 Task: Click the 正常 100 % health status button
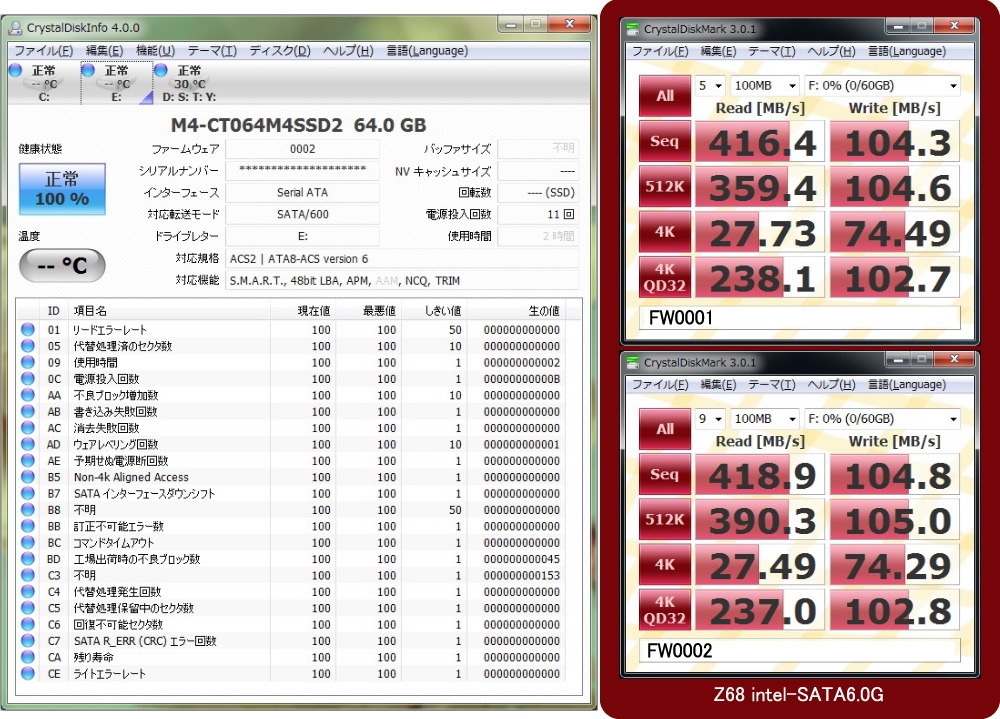[62, 189]
